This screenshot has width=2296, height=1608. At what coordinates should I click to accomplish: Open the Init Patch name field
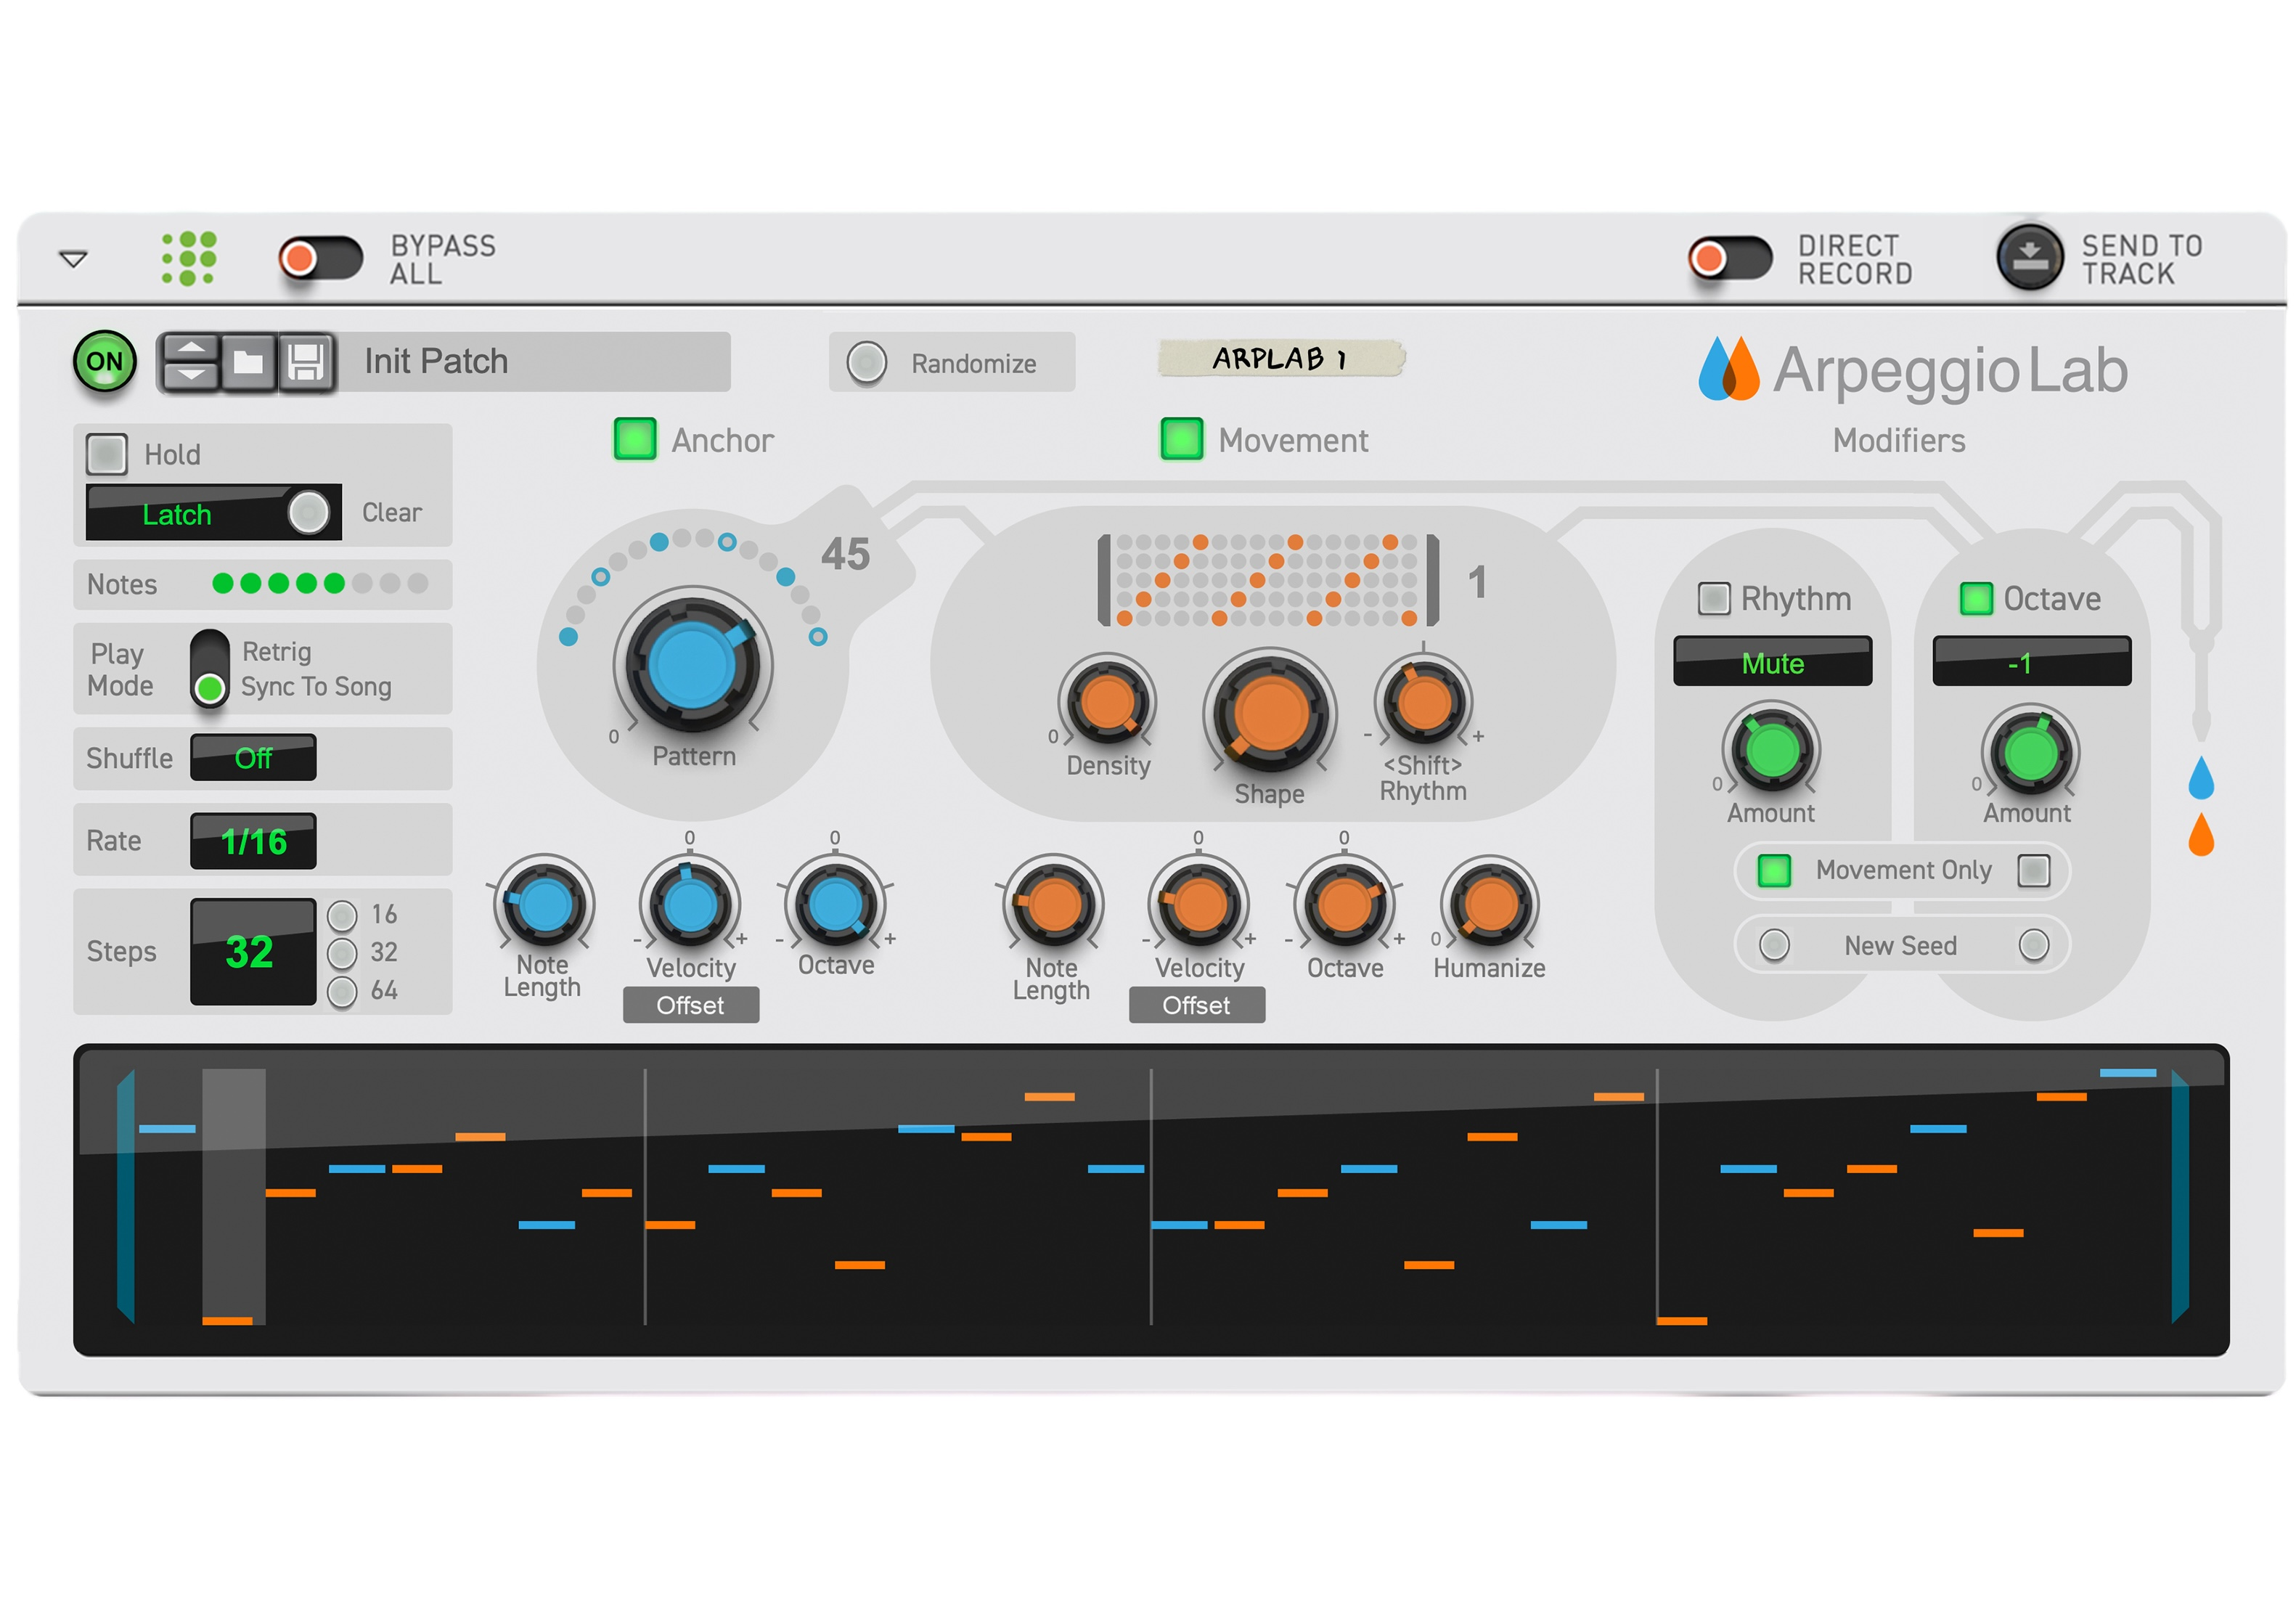[x=533, y=362]
